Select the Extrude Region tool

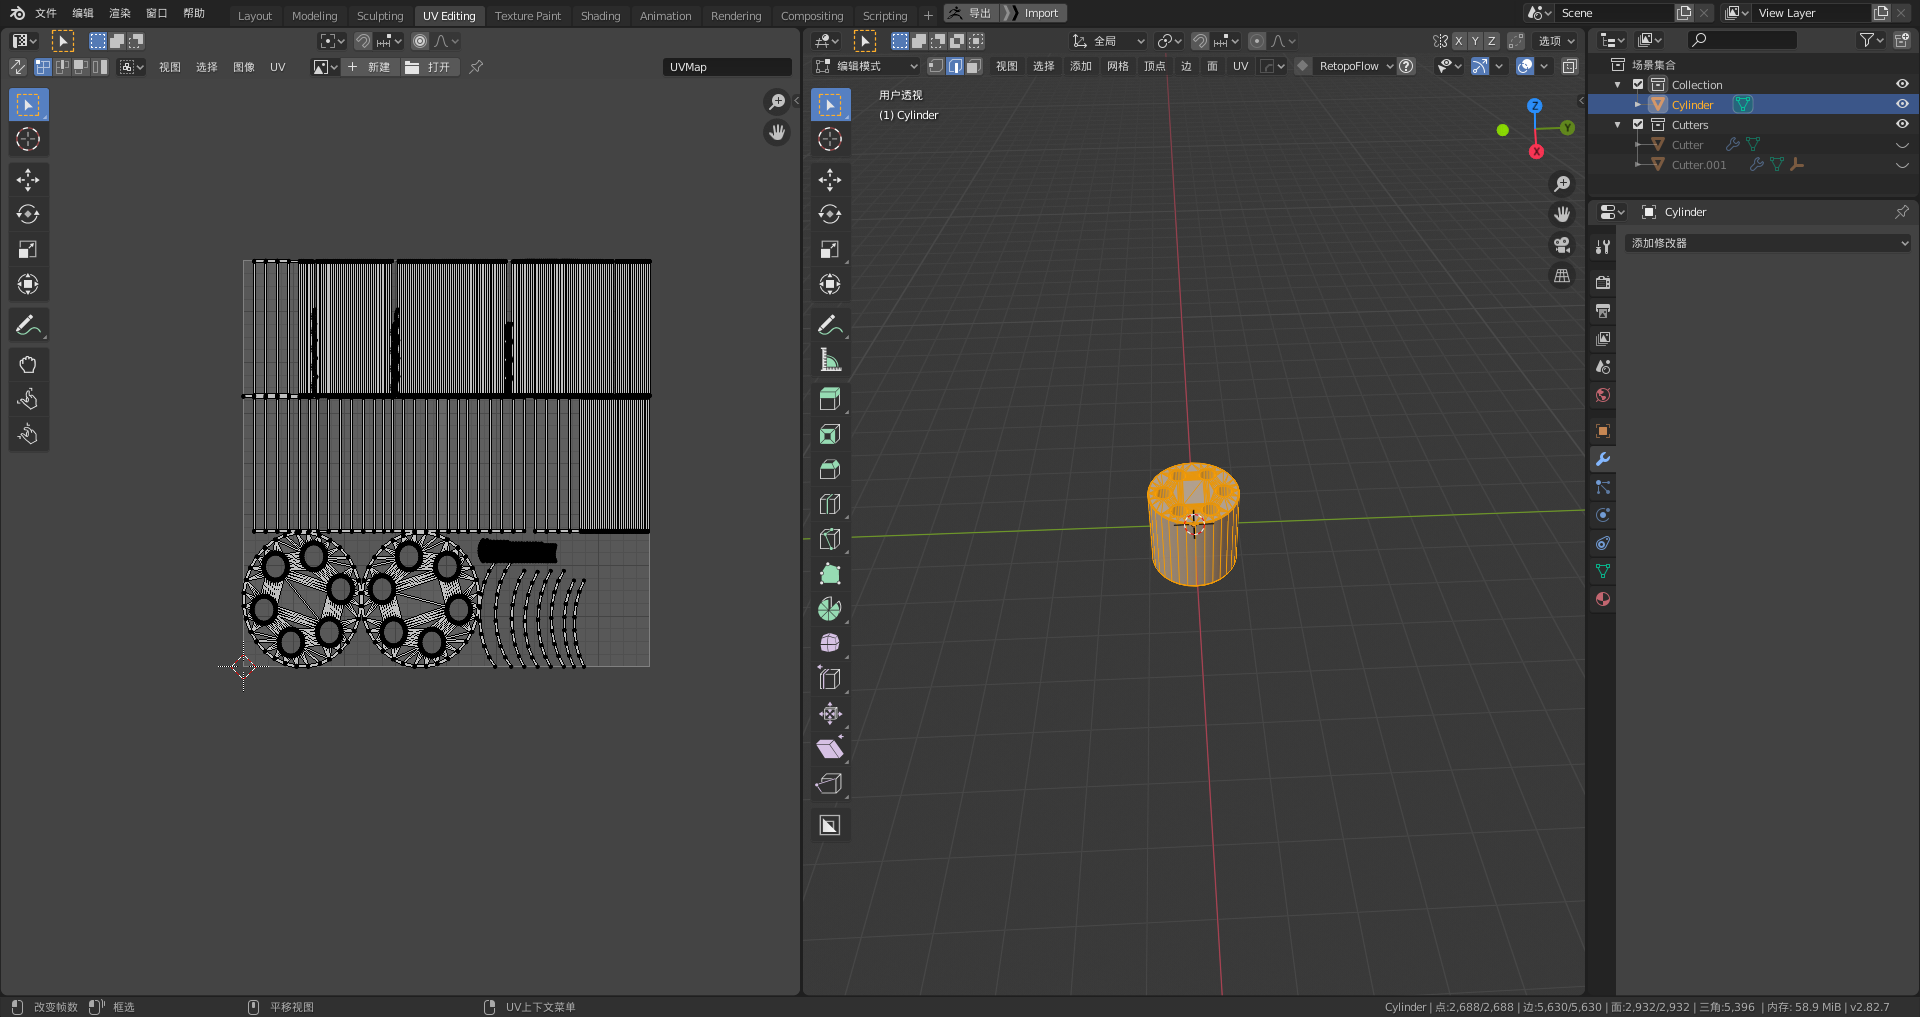(x=829, y=399)
